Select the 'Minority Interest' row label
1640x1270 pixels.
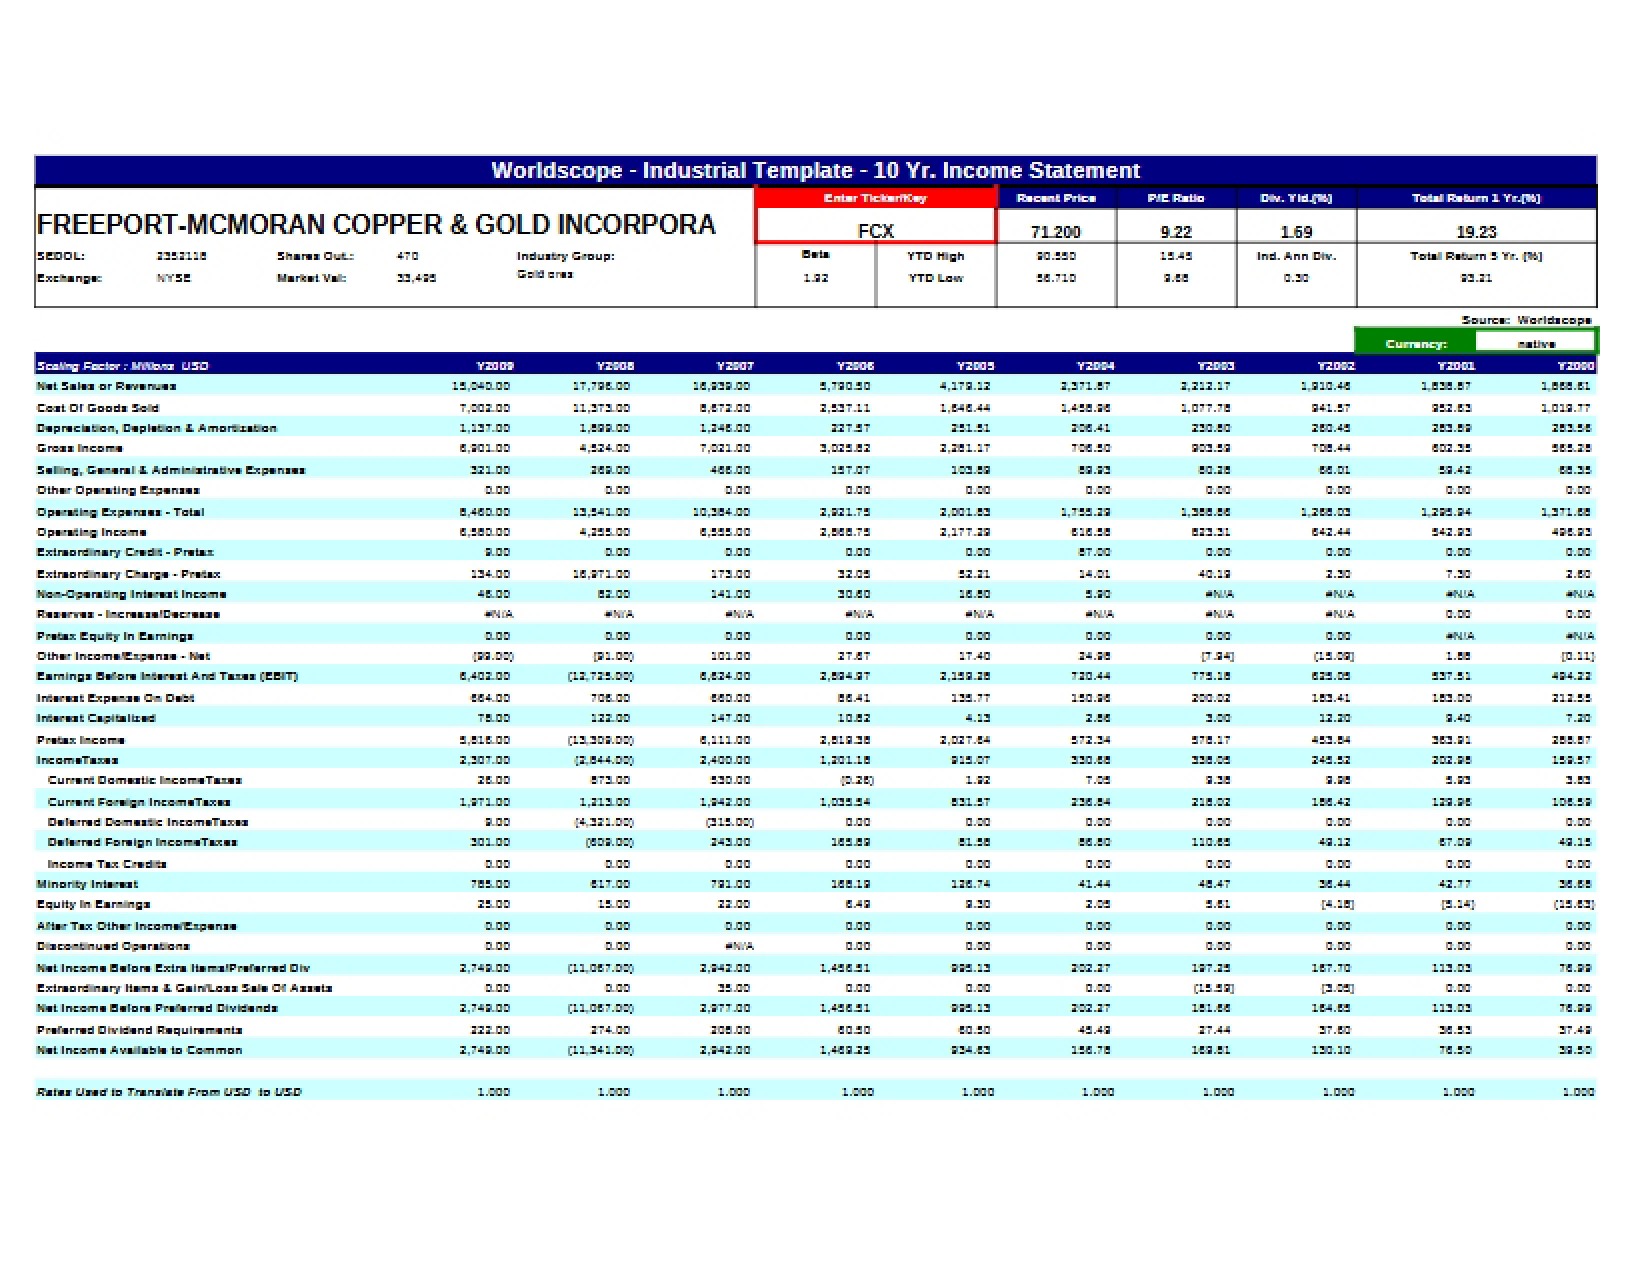(x=87, y=884)
